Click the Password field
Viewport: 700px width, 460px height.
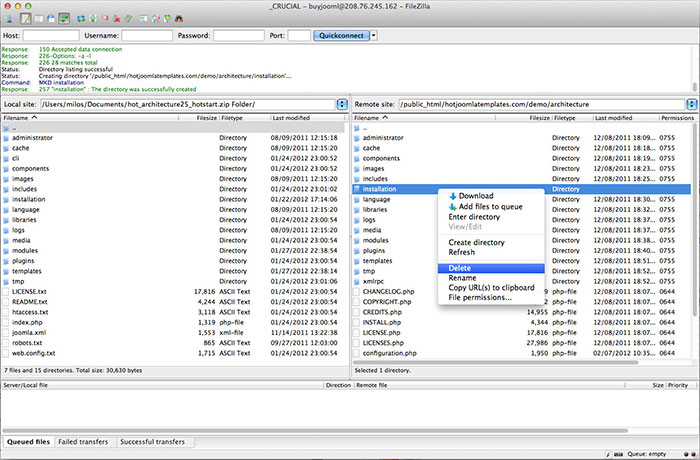pyautogui.click(x=239, y=35)
